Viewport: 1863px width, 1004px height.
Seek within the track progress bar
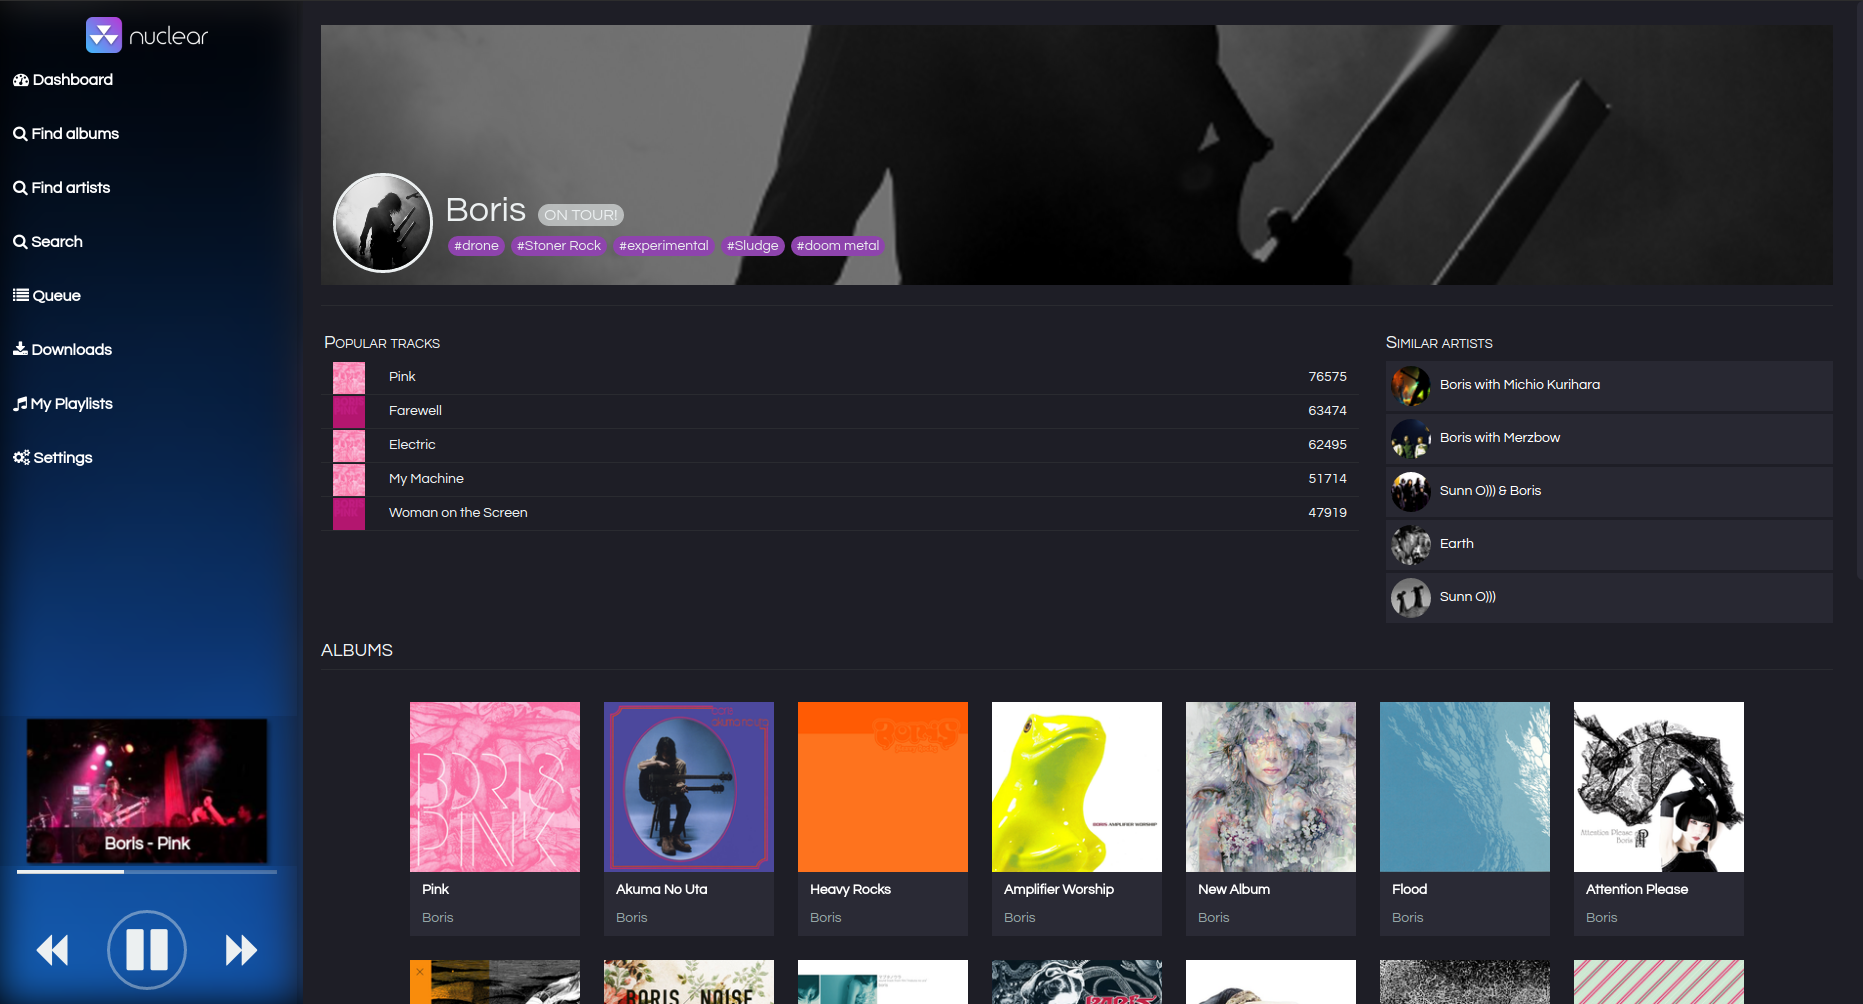coord(147,872)
